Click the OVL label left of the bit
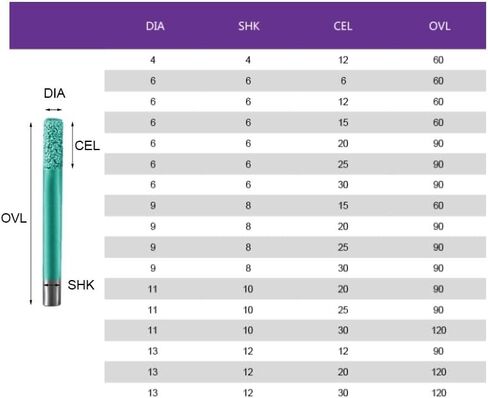Viewport: 488px width, 398px height. (x=14, y=218)
